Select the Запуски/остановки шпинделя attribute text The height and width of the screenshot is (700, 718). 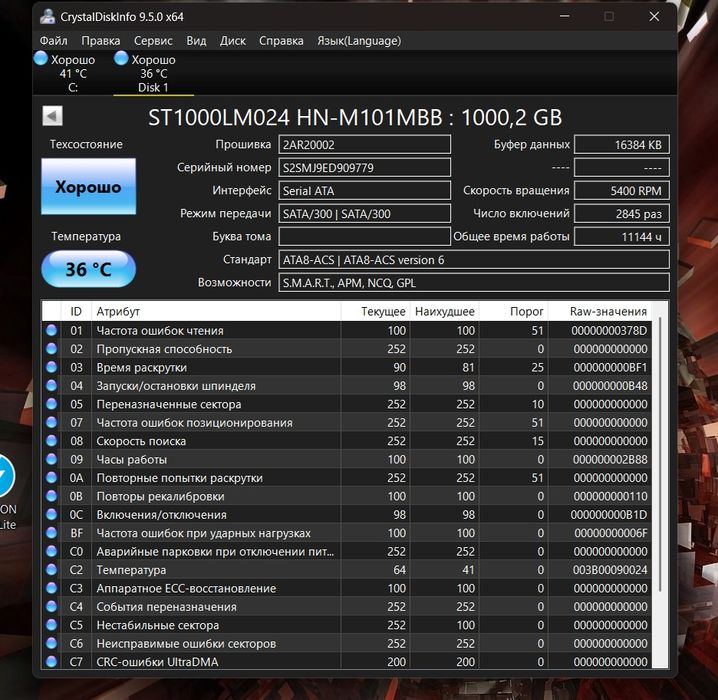(176, 385)
